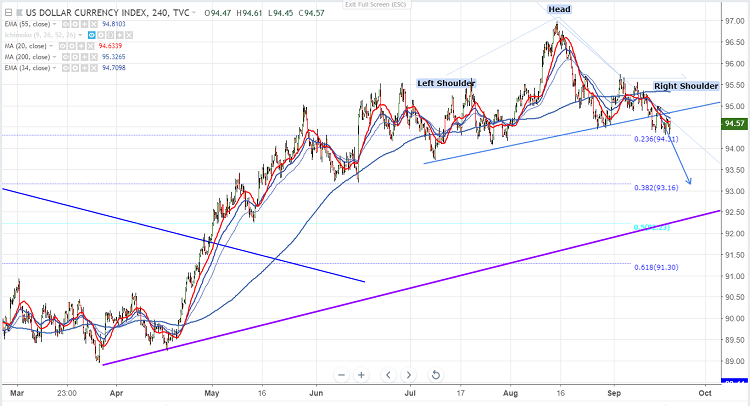
Task: Click the Aug label on the time axis
Action: [x=510, y=394]
